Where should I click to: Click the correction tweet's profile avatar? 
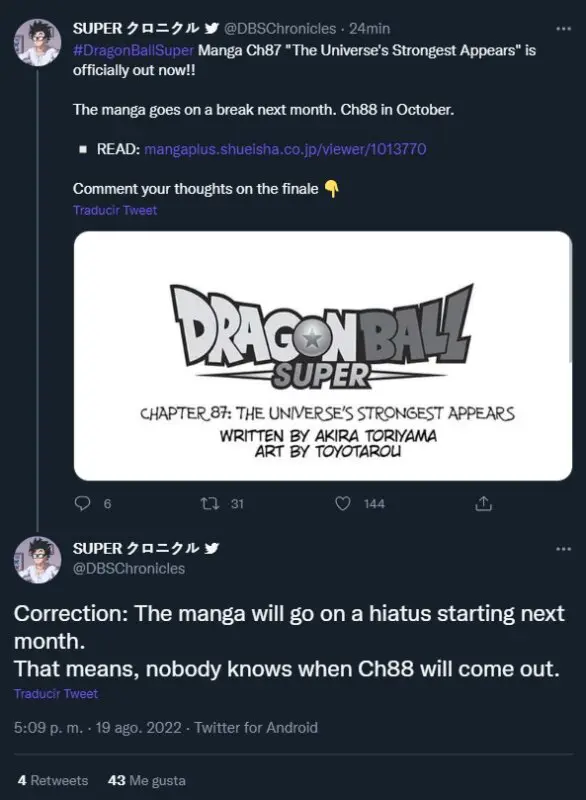37,560
